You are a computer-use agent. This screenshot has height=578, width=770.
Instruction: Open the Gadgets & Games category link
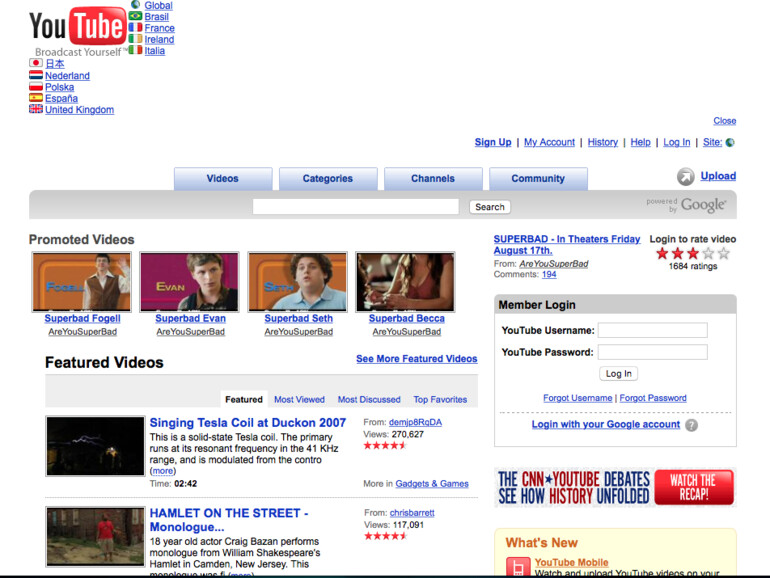[x=432, y=484]
